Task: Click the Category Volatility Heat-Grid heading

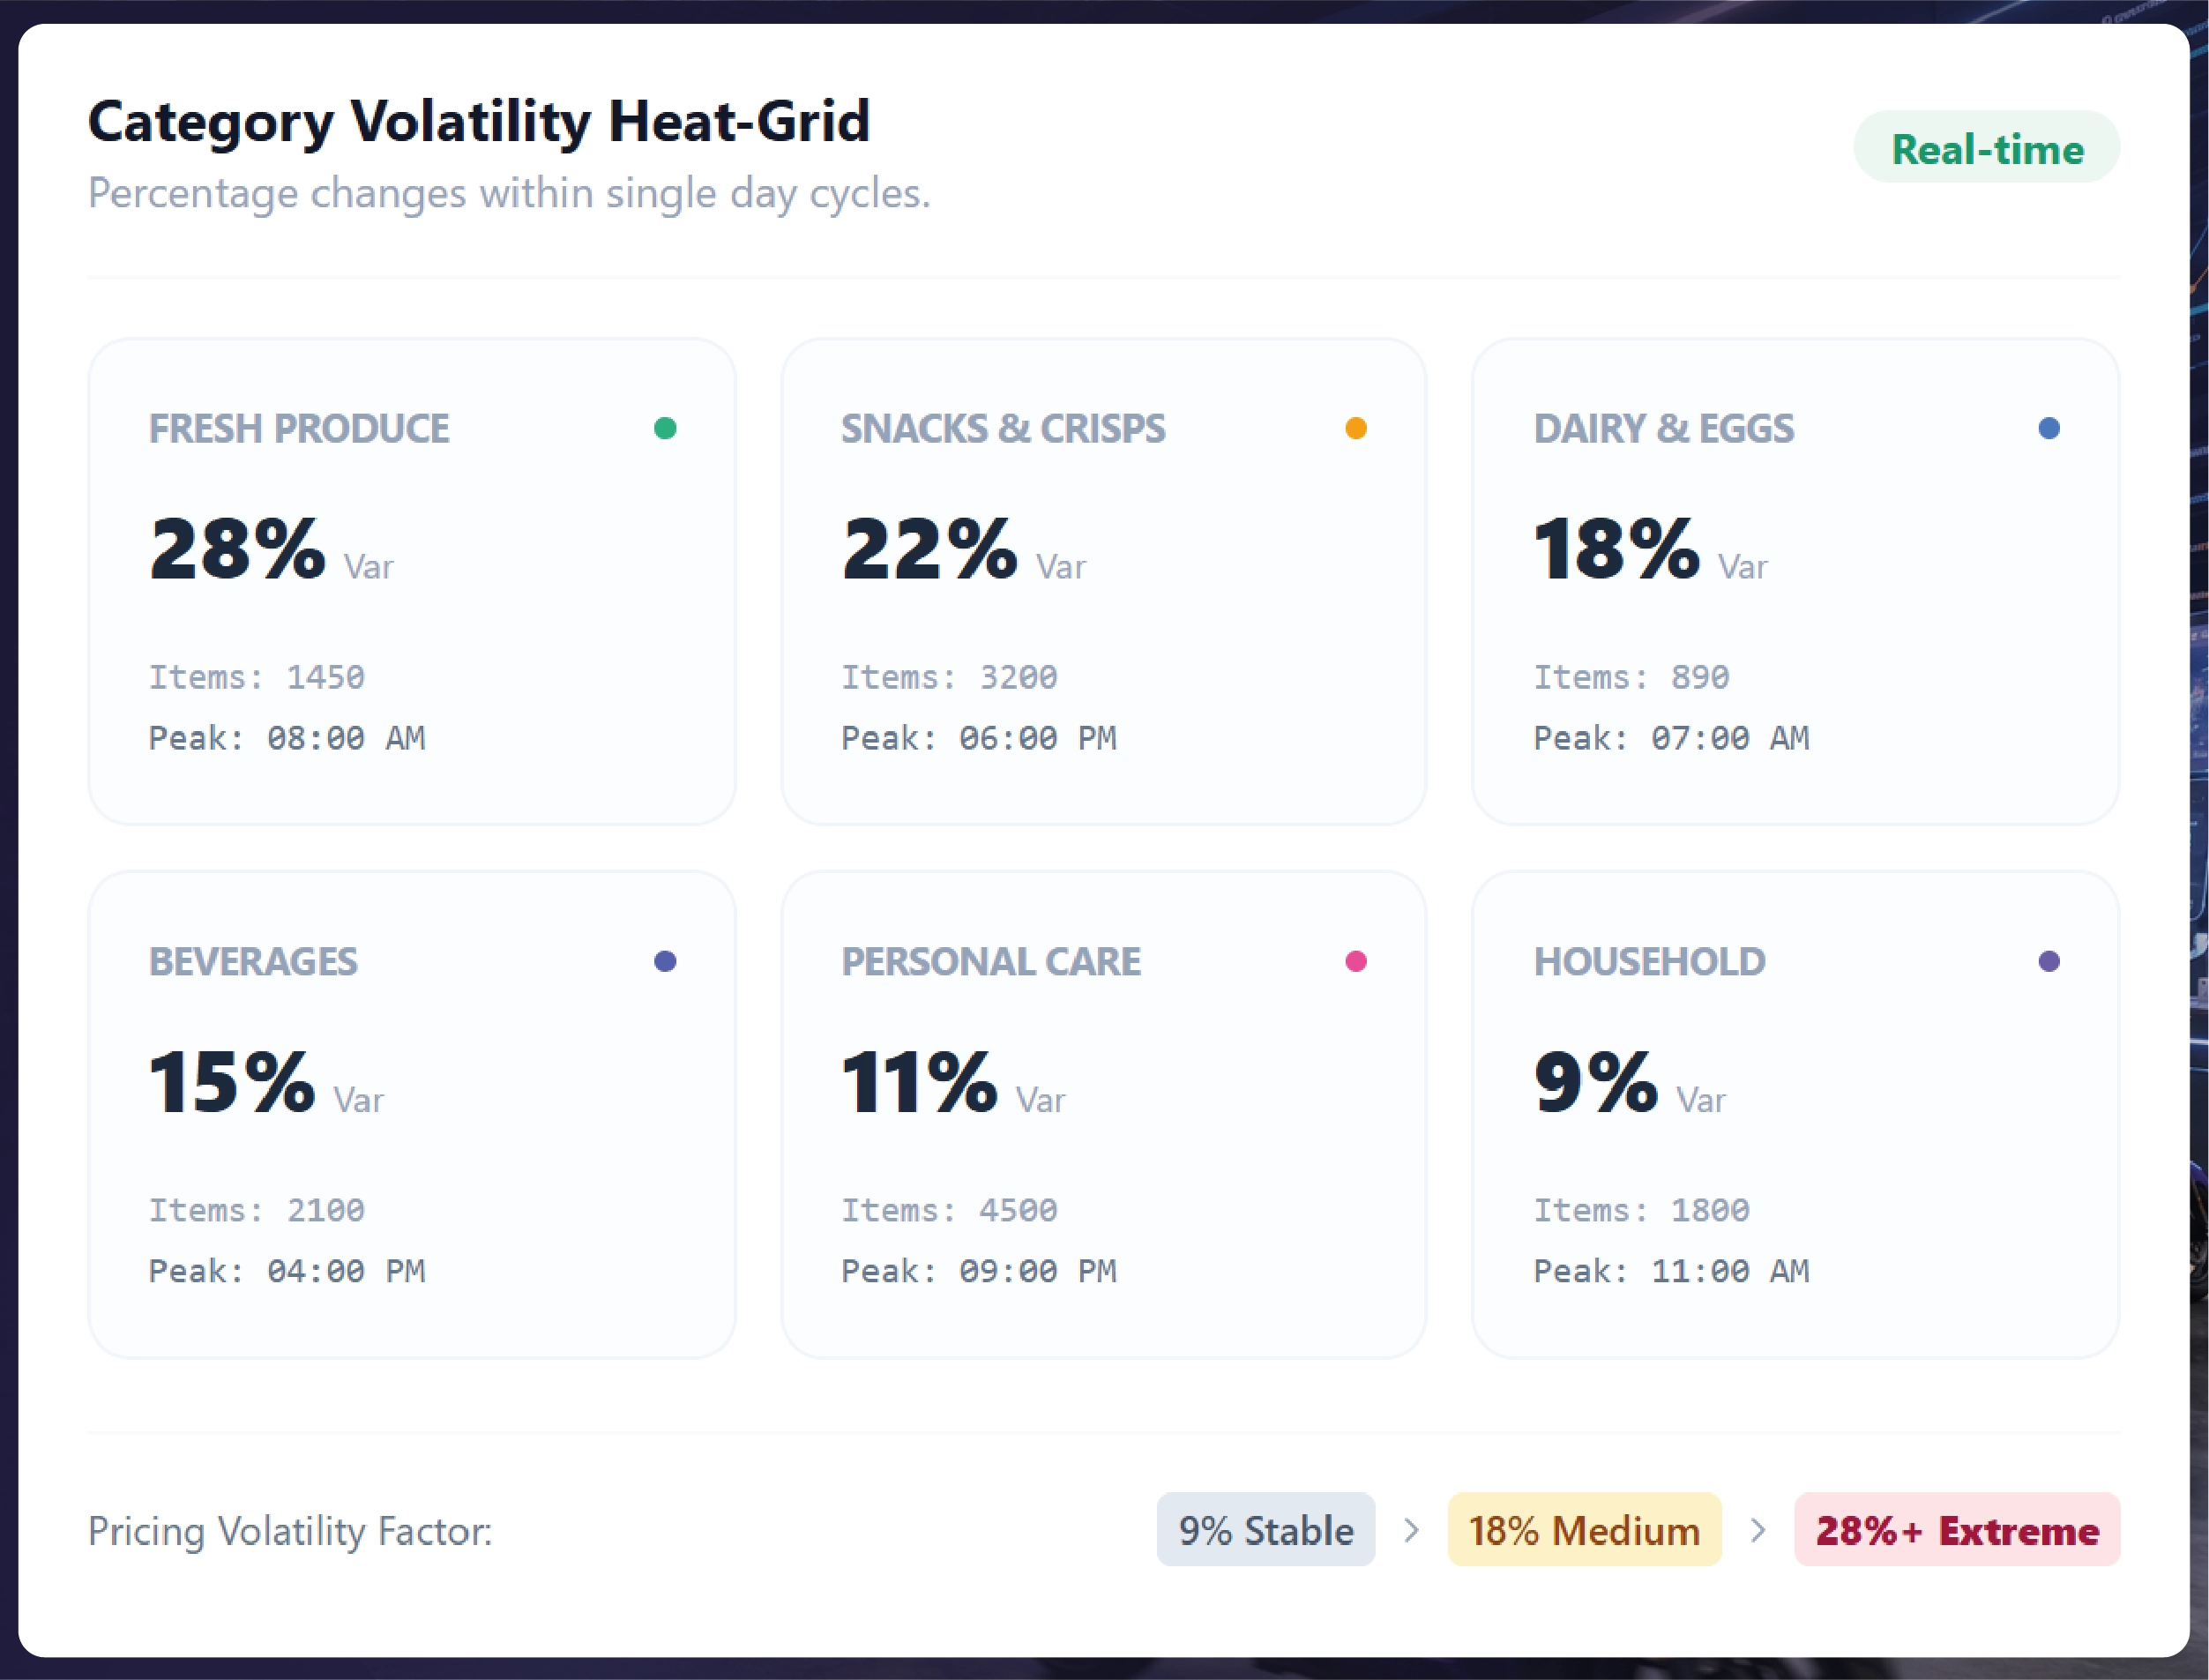Action: [479, 122]
